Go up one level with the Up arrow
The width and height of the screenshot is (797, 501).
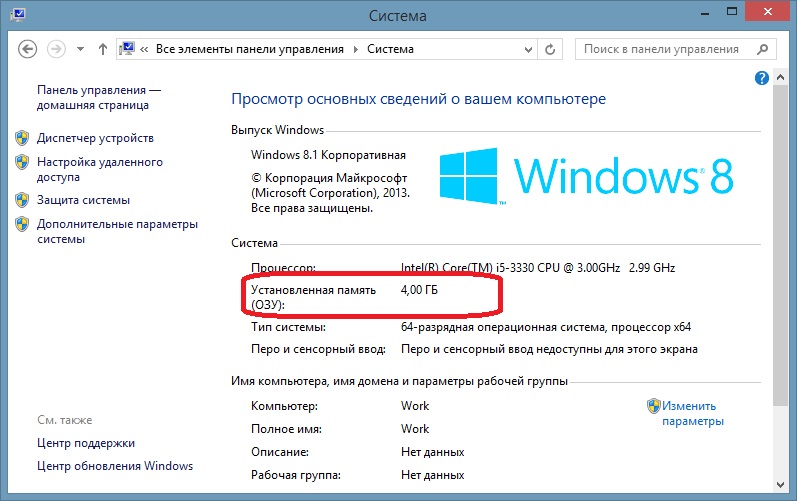pos(103,48)
